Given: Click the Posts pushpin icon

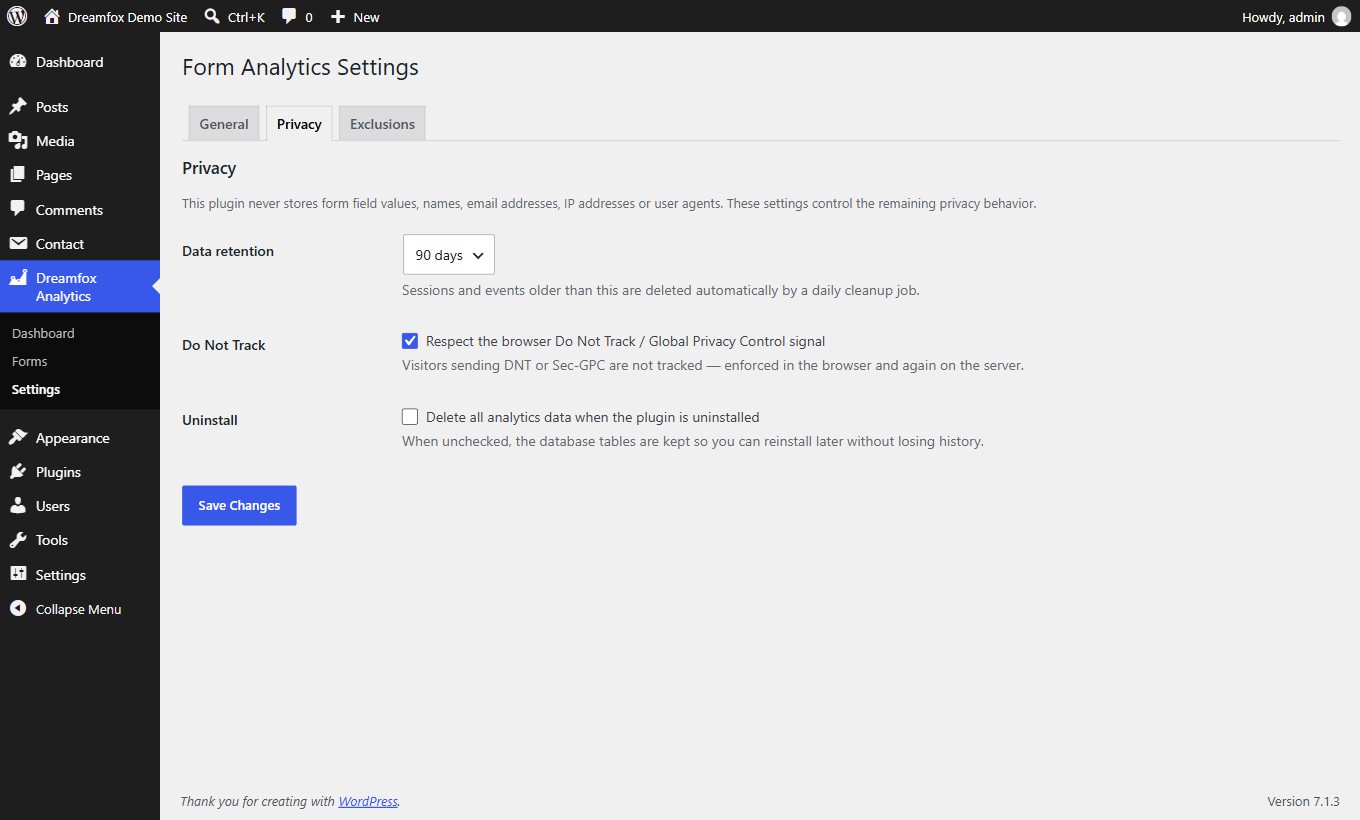Looking at the screenshot, I should point(18,107).
